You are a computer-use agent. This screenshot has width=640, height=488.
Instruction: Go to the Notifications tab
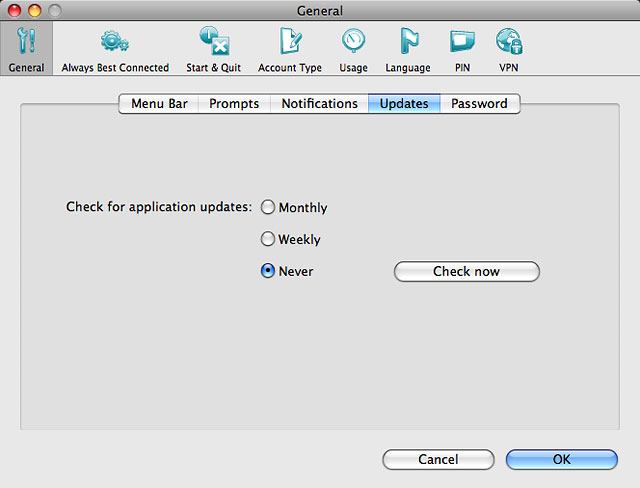pyautogui.click(x=319, y=104)
